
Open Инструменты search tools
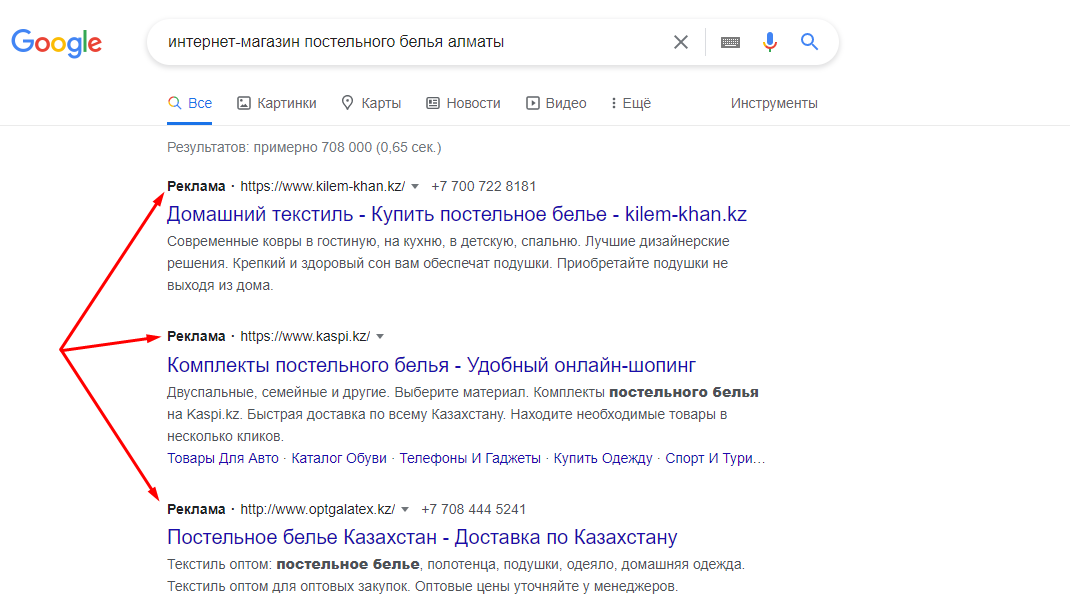pyautogui.click(x=774, y=103)
